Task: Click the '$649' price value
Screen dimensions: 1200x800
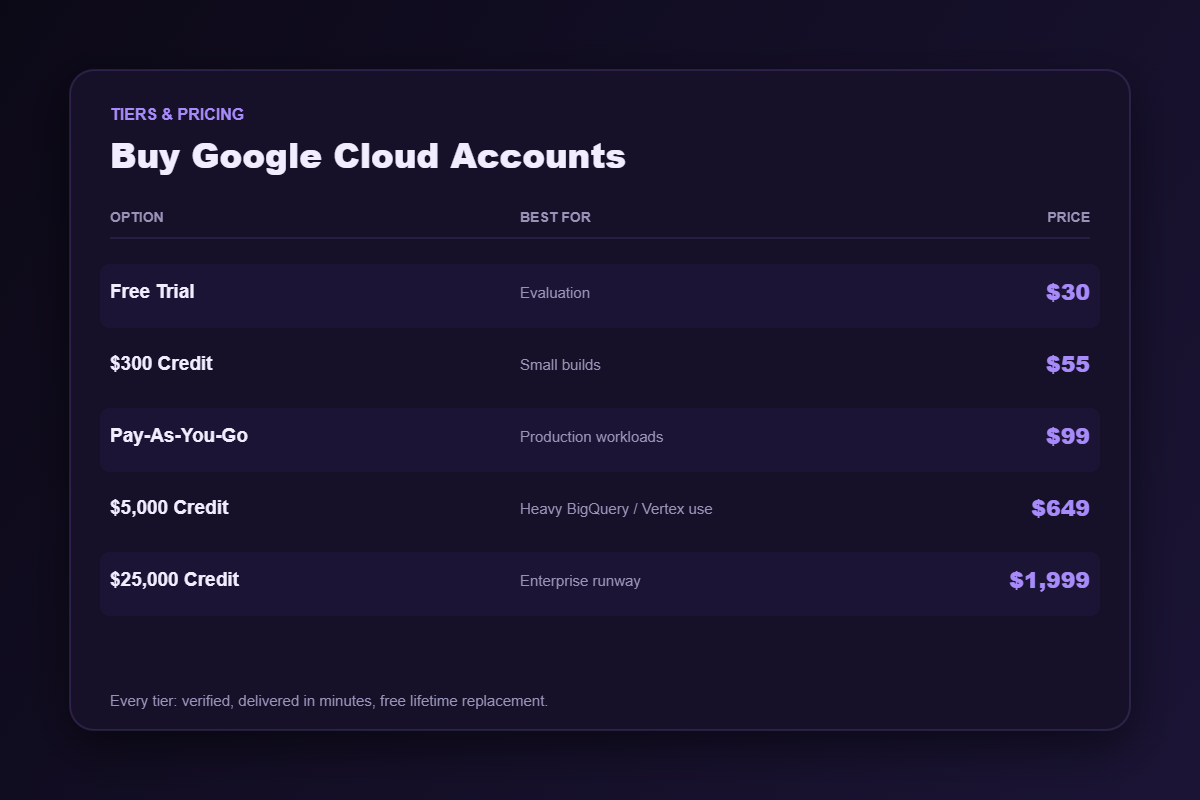Action: click(x=1061, y=508)
